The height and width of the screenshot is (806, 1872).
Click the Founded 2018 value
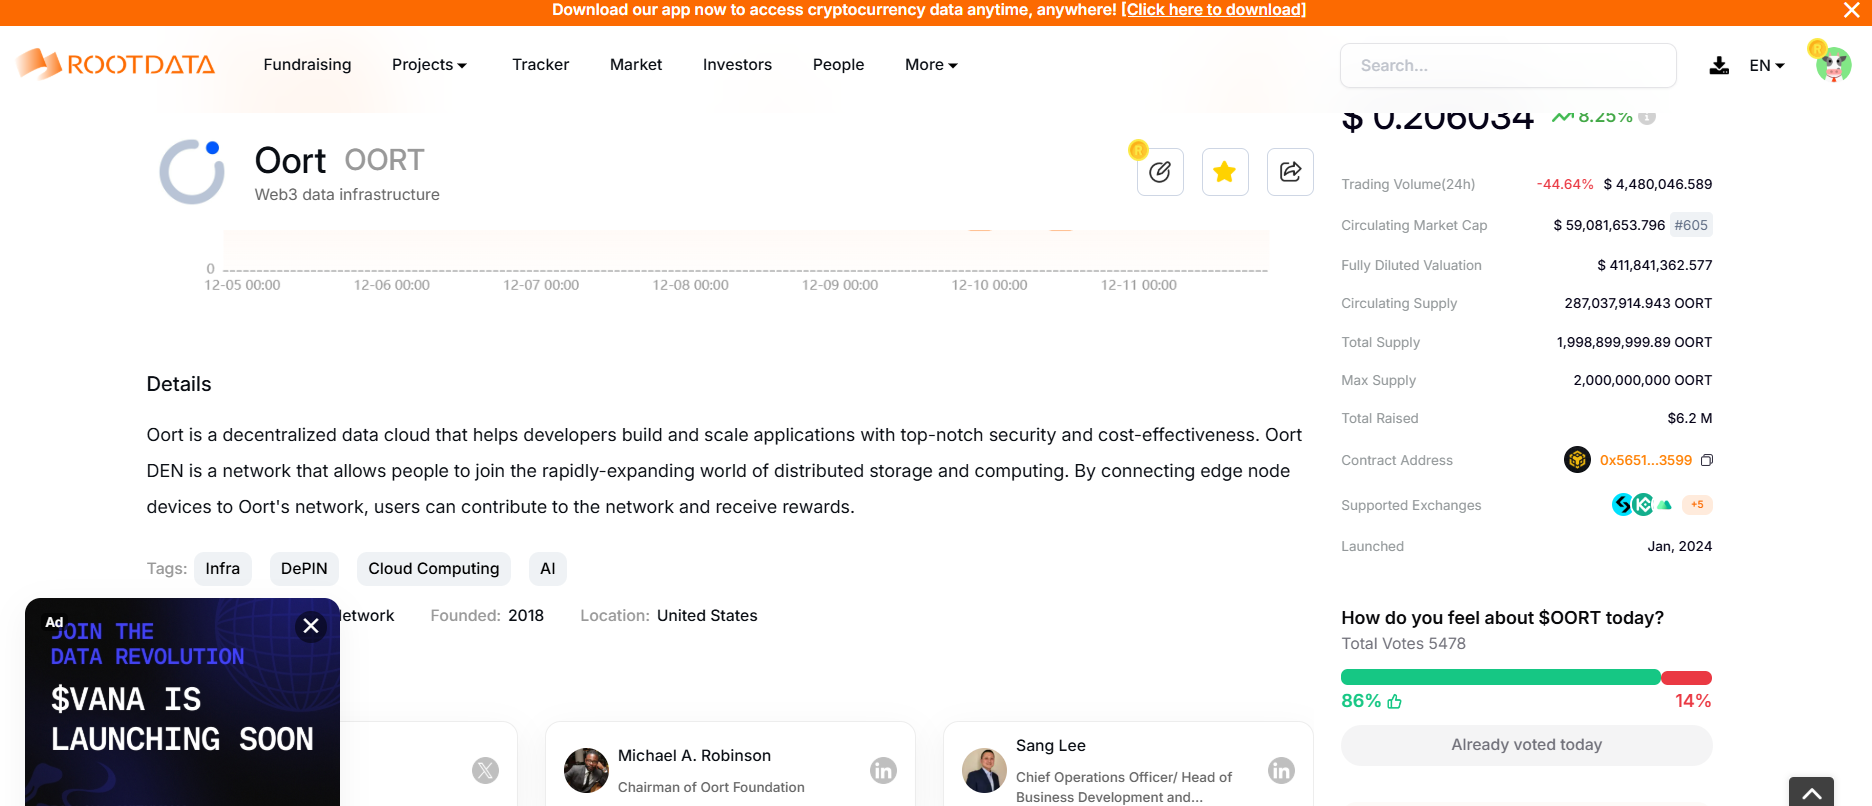(526, 616)
